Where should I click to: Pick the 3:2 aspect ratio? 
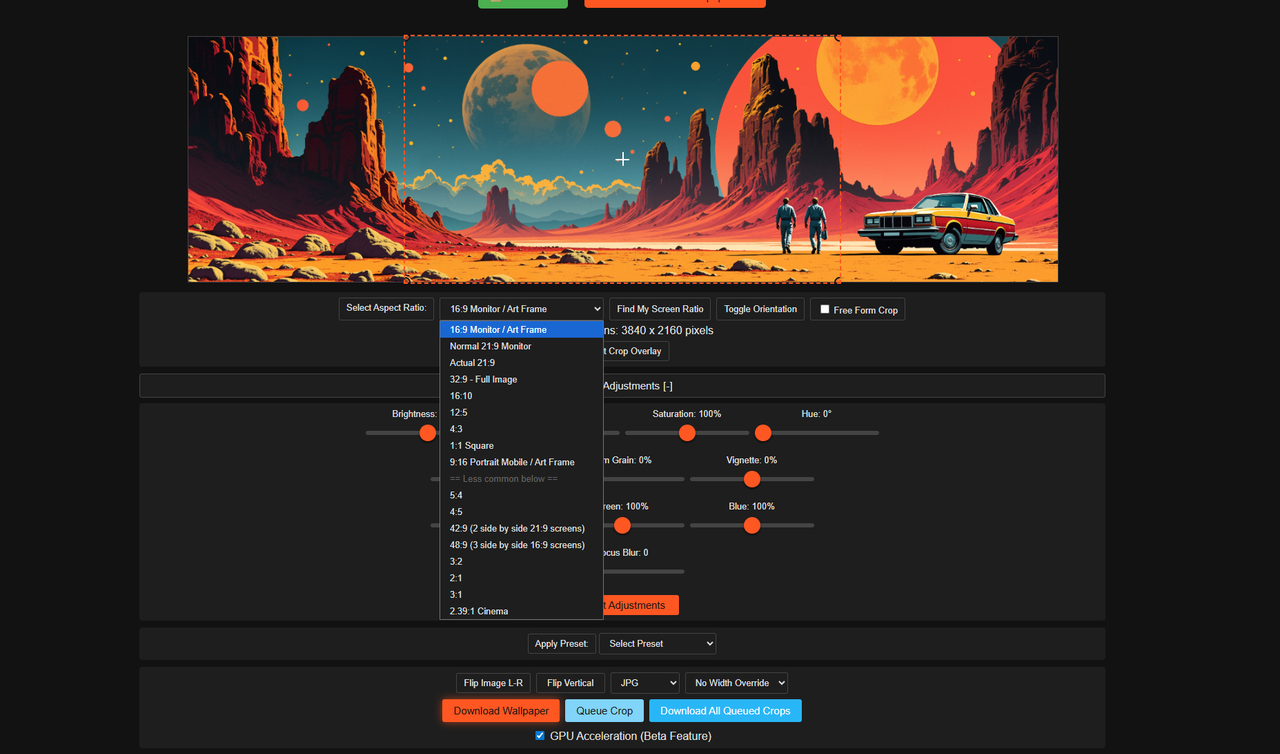pyautogui.click(x=521, y=562)
